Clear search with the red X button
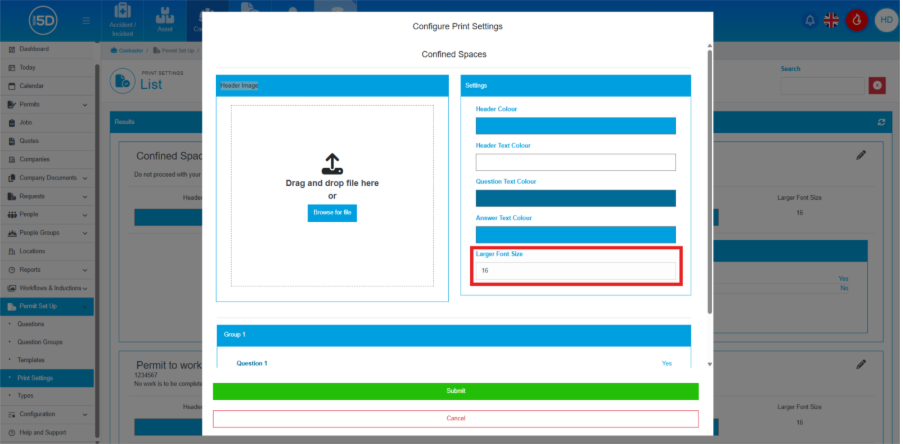 pos(877,86)
